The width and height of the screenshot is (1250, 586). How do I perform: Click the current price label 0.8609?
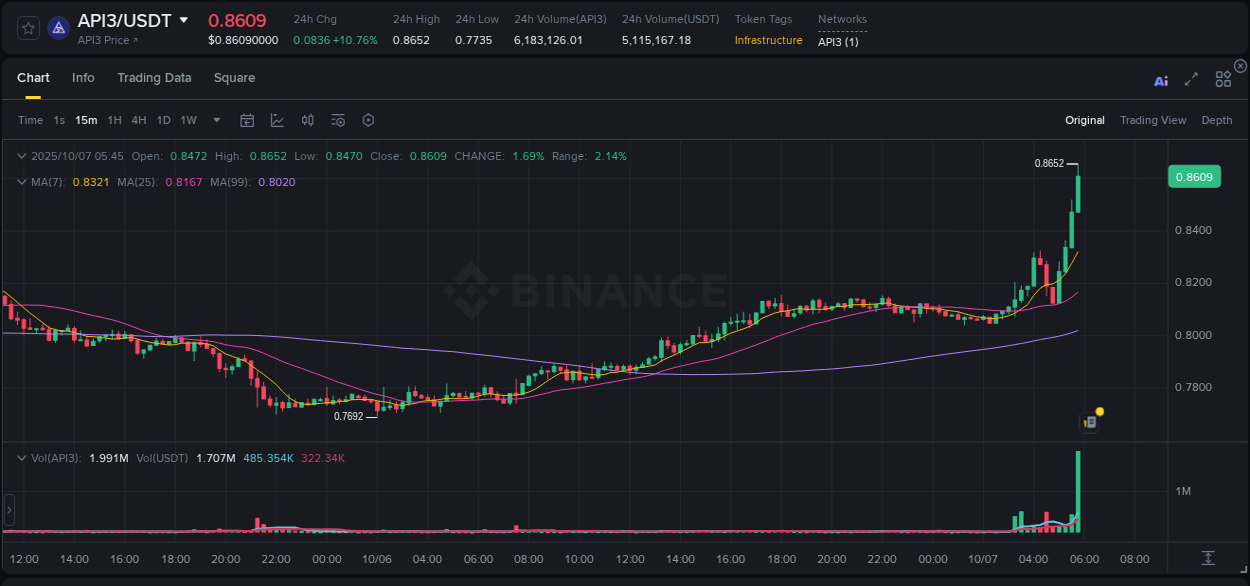coord(1194,176)
